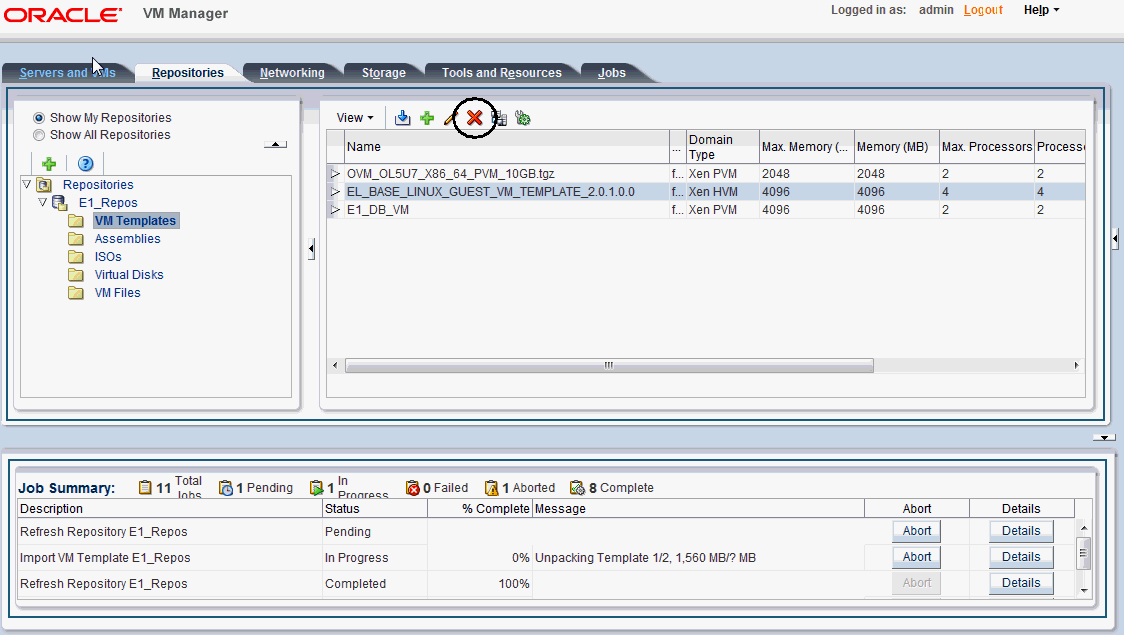Viewport: 1124px width, 635px height.
Task: Select Show All Repositories radio button
Action: (x=39, y=135)
